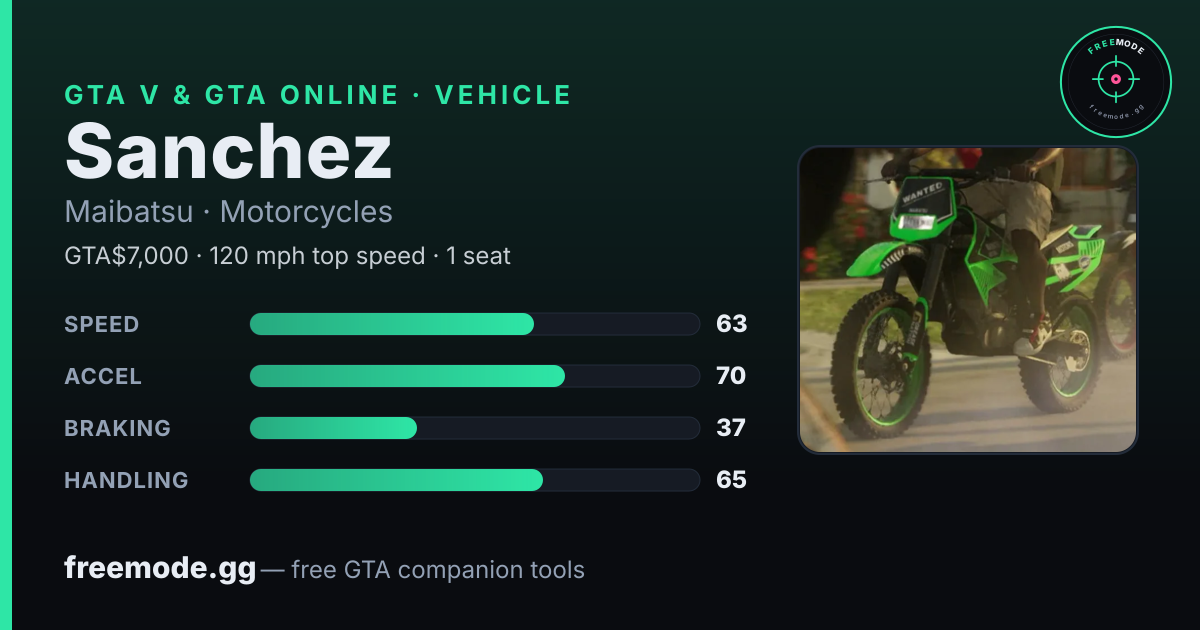Select the Sanchez vehicle title
This screenshot has width=1200, height=630.
(229, 151)
